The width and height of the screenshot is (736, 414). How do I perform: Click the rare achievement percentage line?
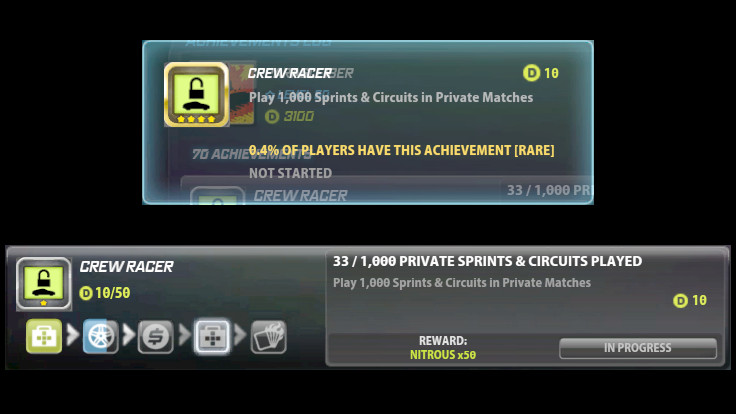[x=401, y=150]
